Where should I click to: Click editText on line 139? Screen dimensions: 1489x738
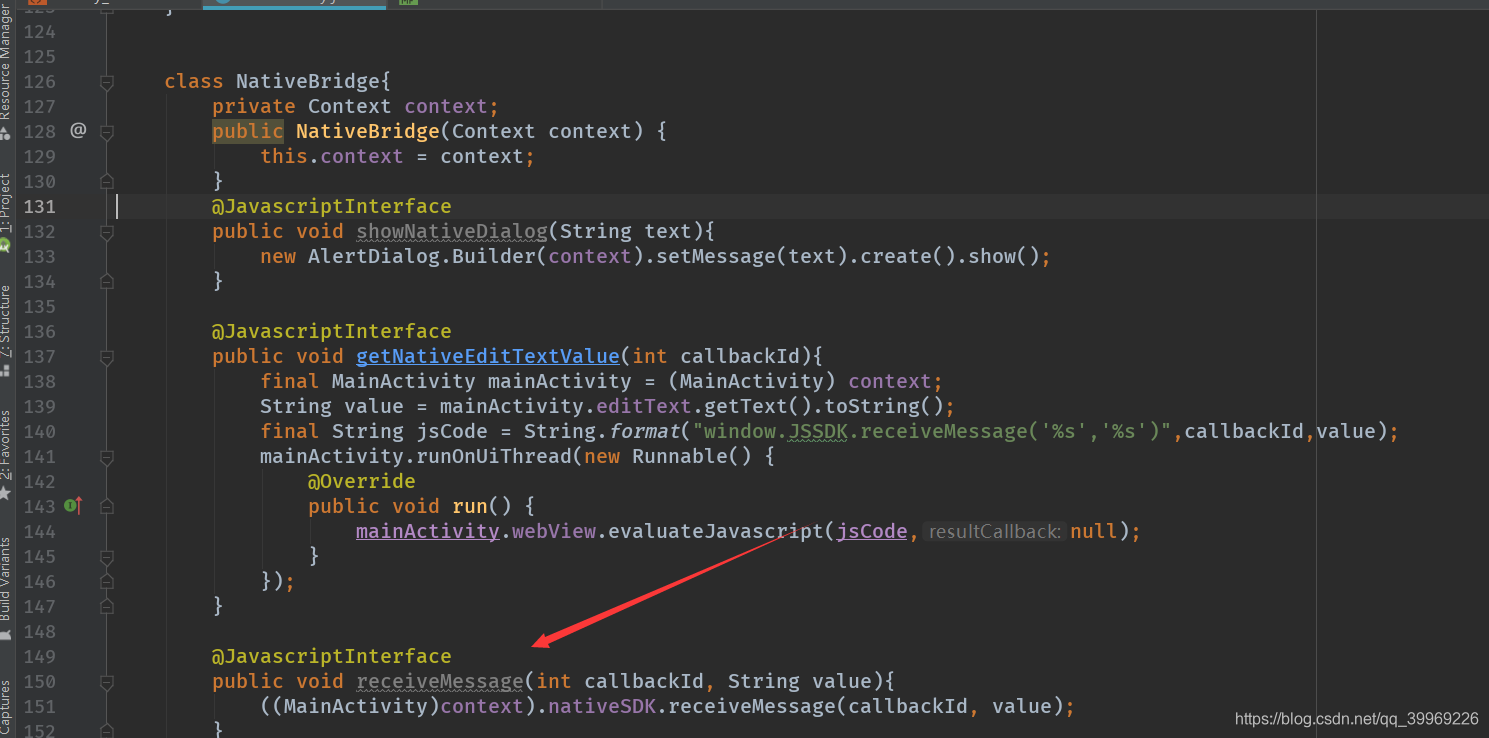pyautogui.click(x=644, y=406)
